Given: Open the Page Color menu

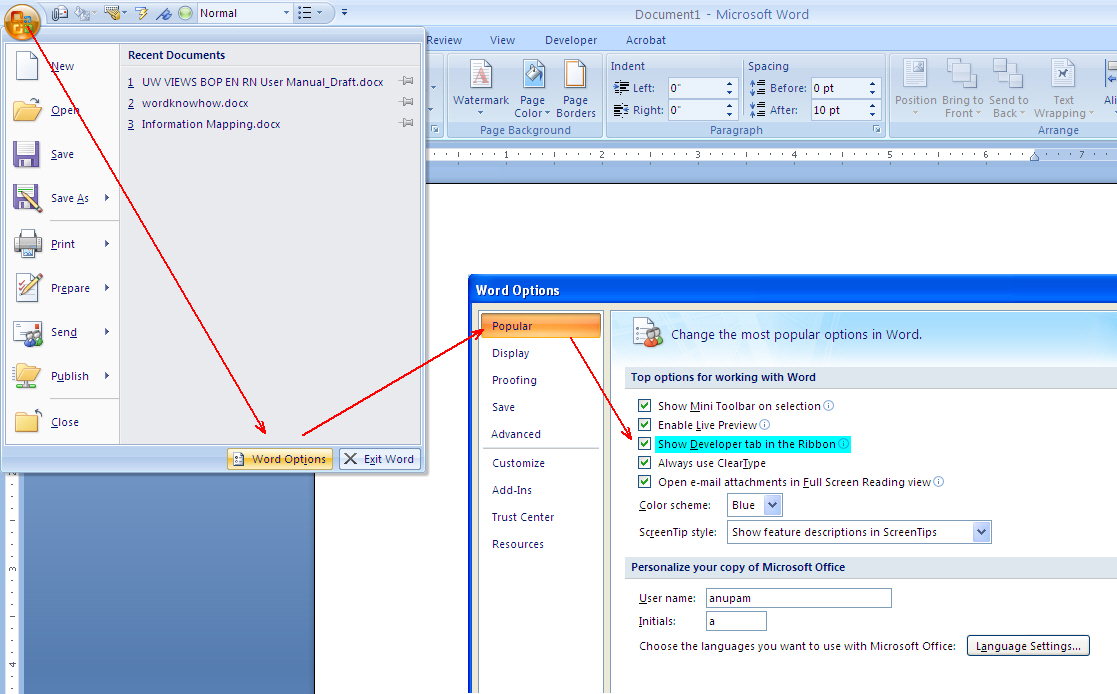Looking at the screenshot, I should (x=532, y=88).
